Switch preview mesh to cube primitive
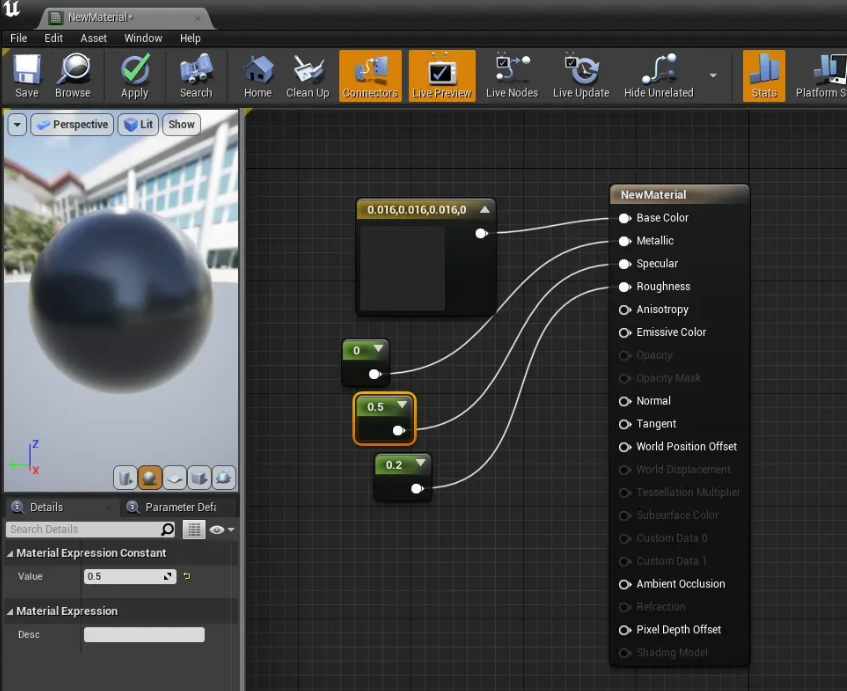Image resolution: width=847 pixels, height=691 pixels. 199,477
